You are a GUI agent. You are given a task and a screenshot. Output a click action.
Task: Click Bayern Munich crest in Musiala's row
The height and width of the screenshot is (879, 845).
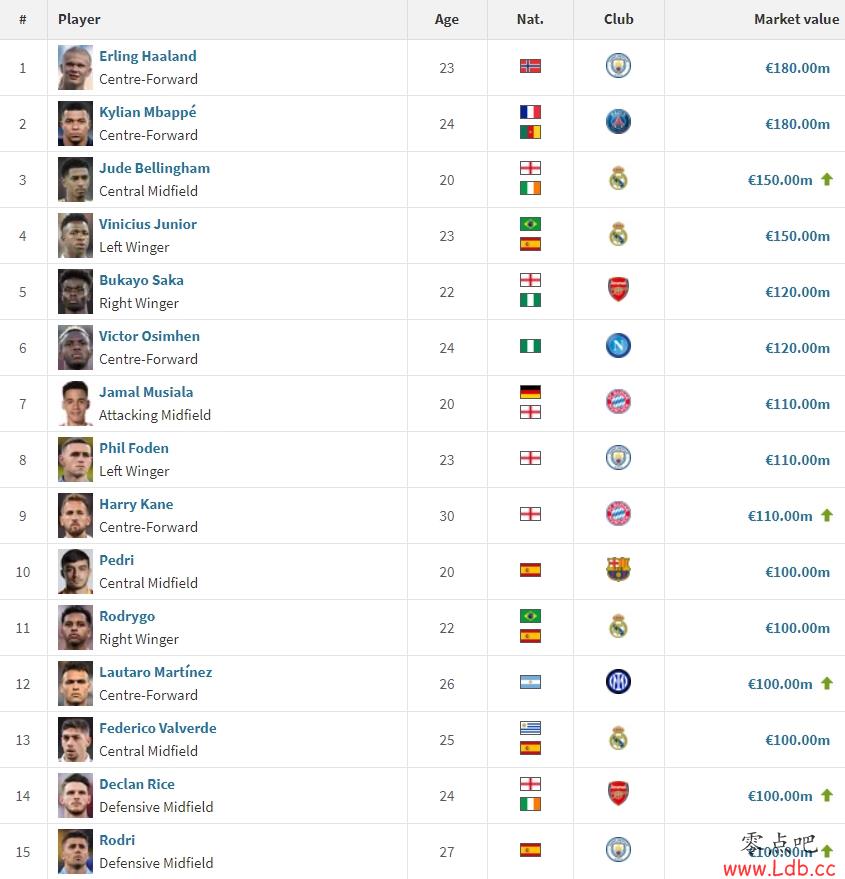tap(618, 402)
